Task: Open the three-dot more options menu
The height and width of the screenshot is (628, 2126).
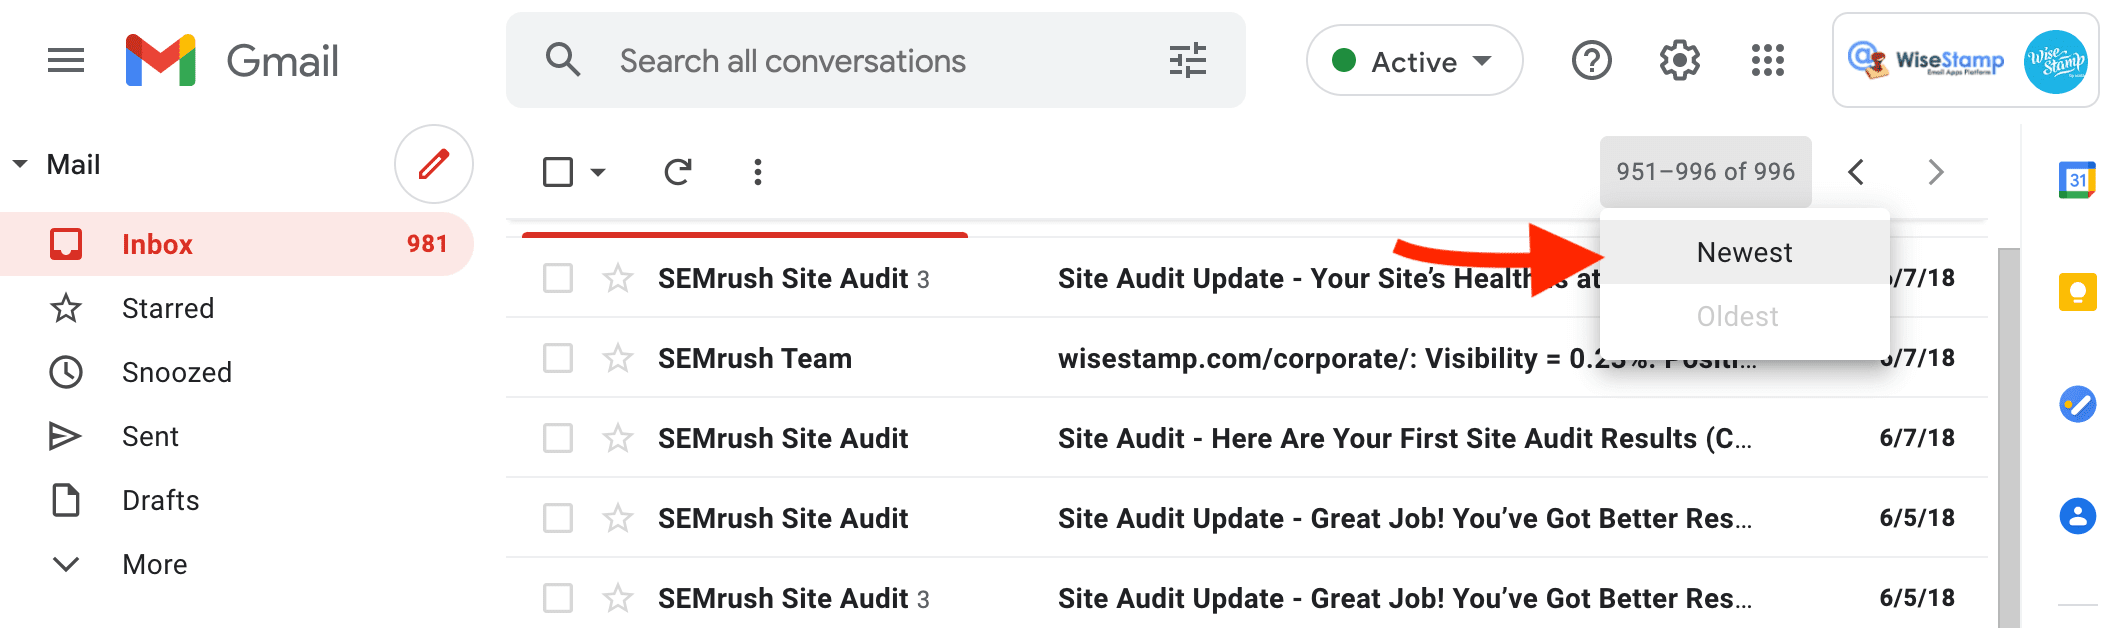Action: click(x=757, y=172)
